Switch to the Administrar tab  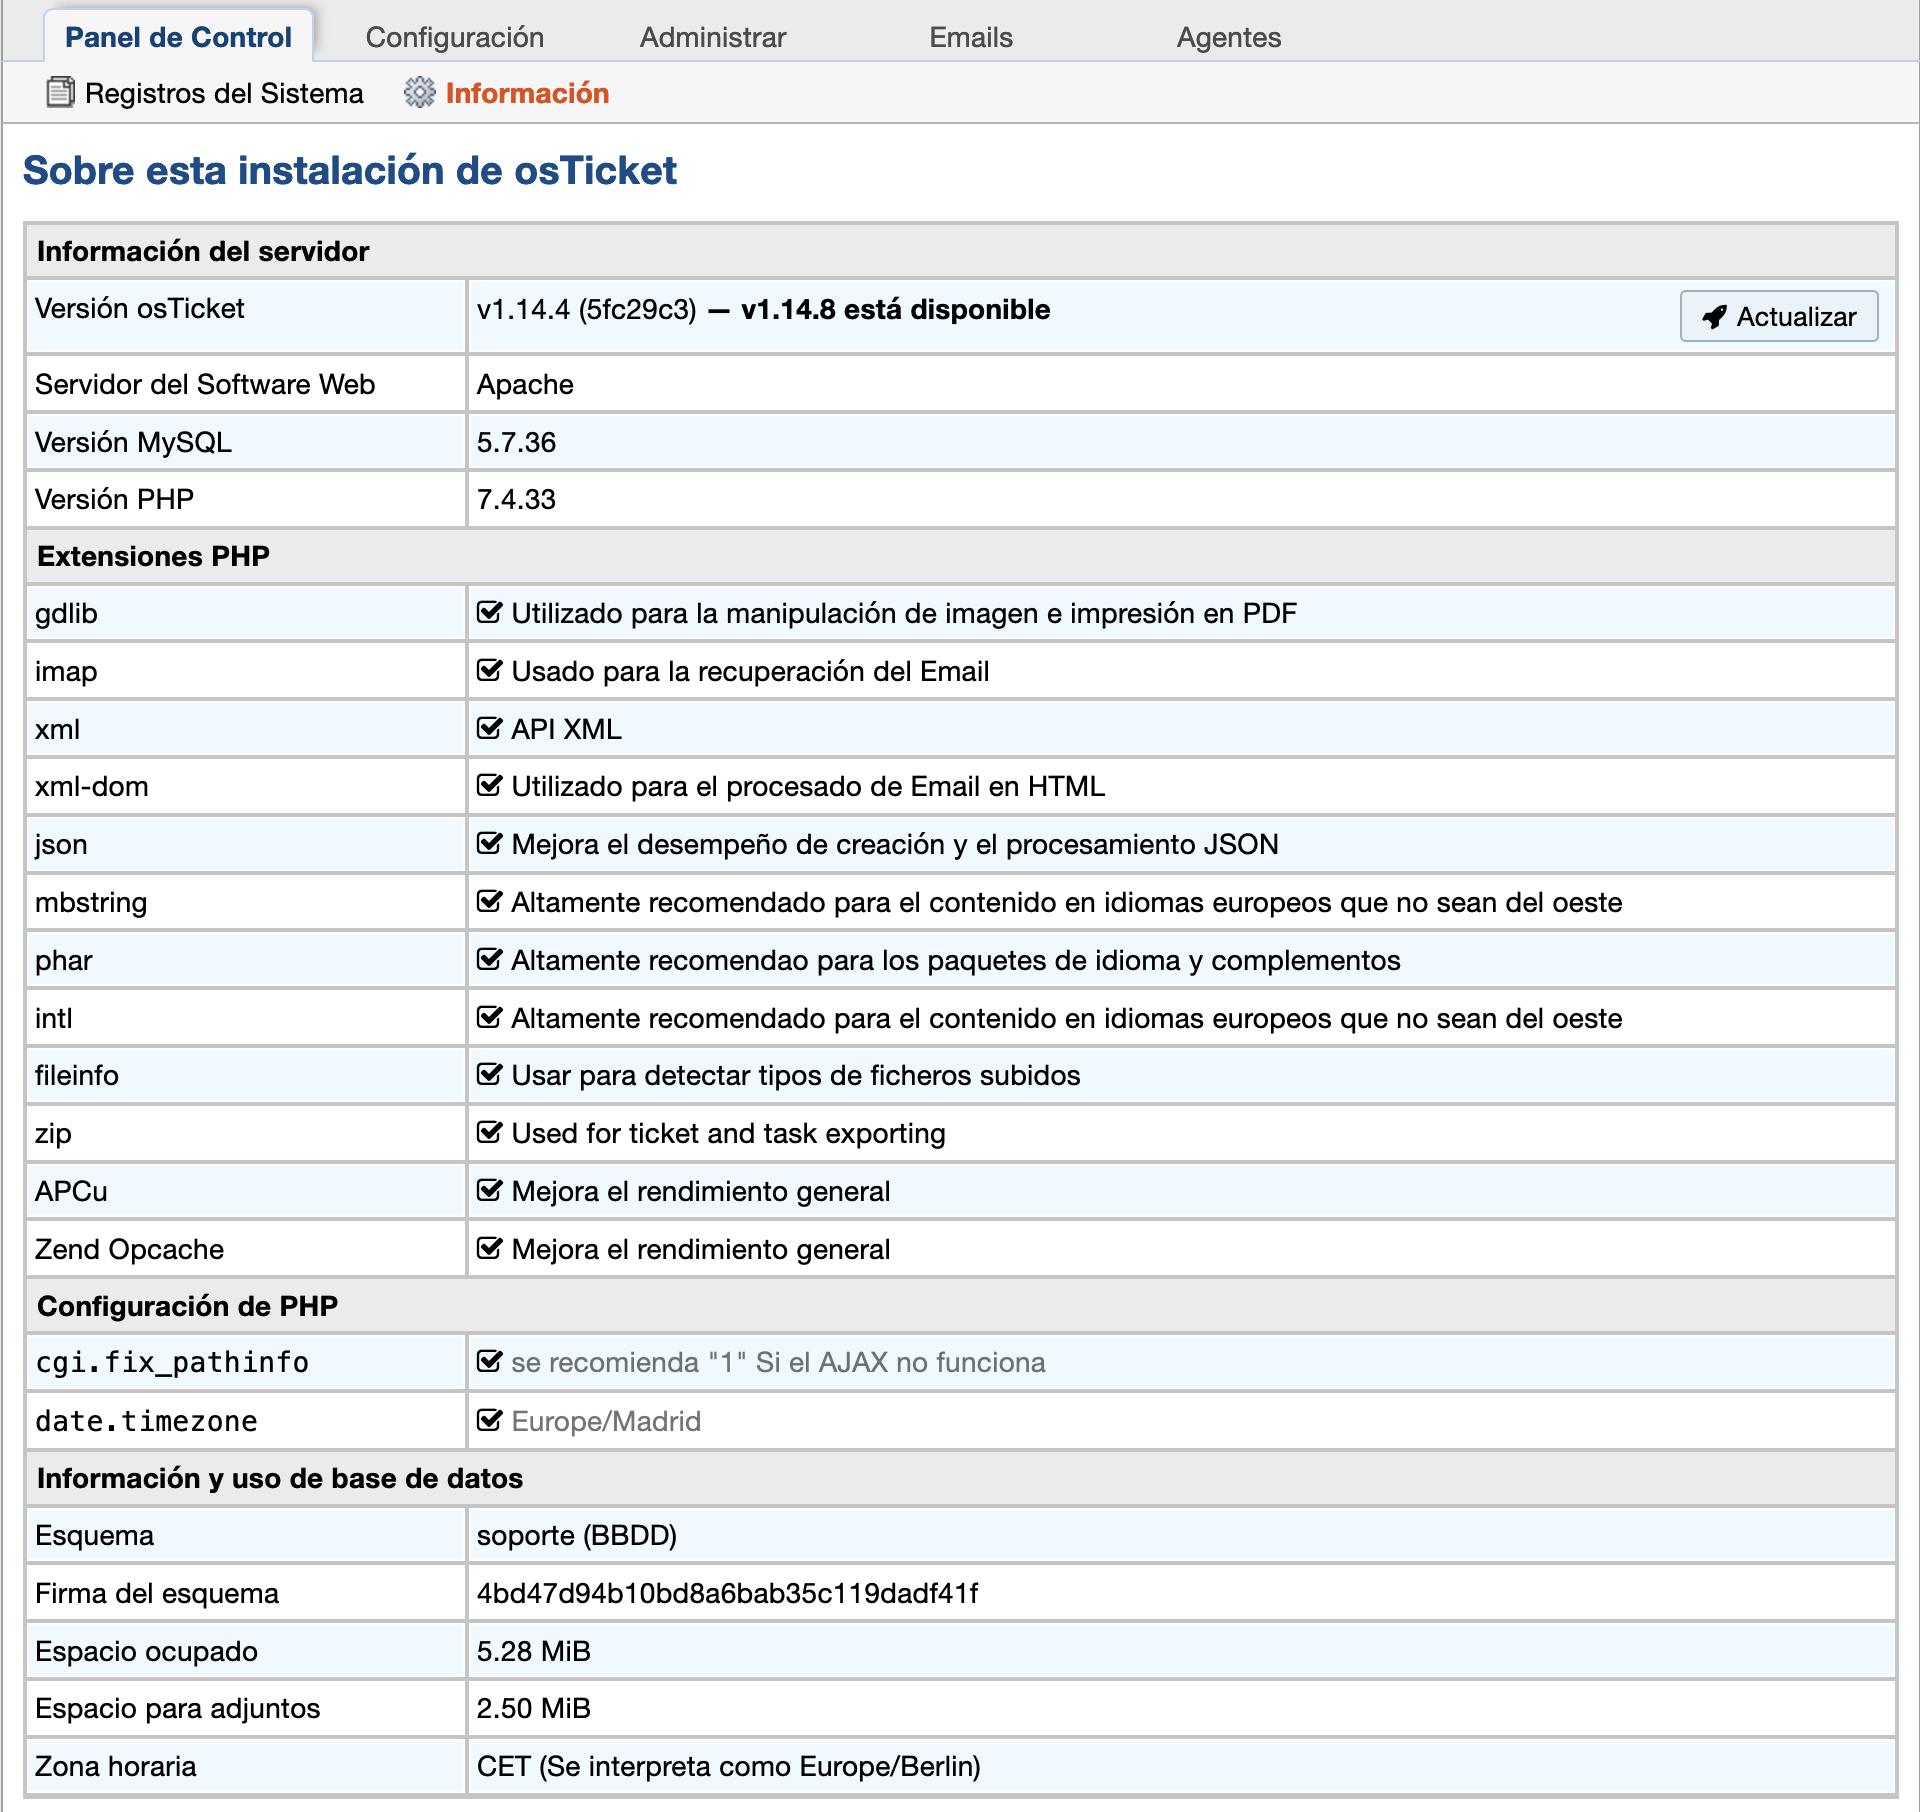click(712, 37)
